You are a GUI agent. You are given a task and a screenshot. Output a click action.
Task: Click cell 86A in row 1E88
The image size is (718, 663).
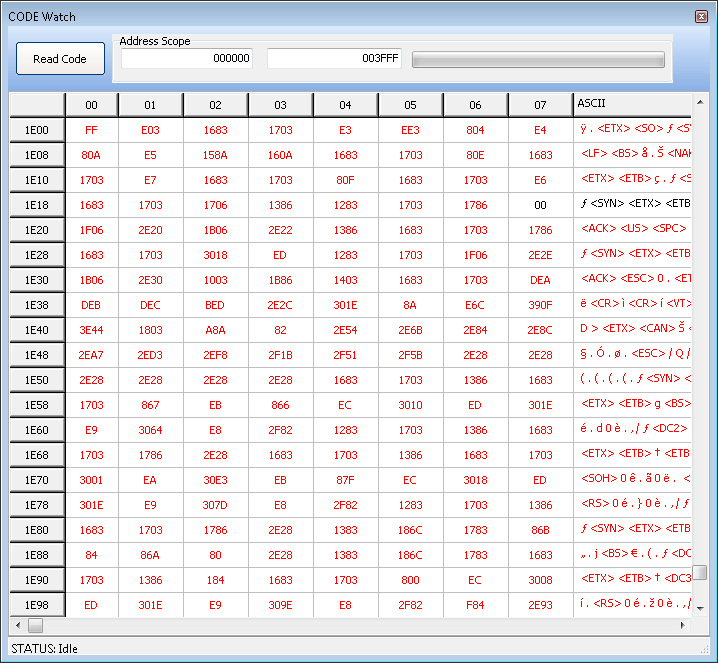(150, 555)
